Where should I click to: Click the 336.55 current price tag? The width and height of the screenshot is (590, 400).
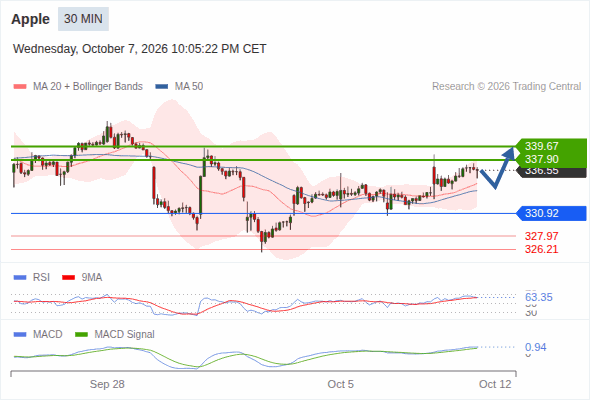(542, 172)
